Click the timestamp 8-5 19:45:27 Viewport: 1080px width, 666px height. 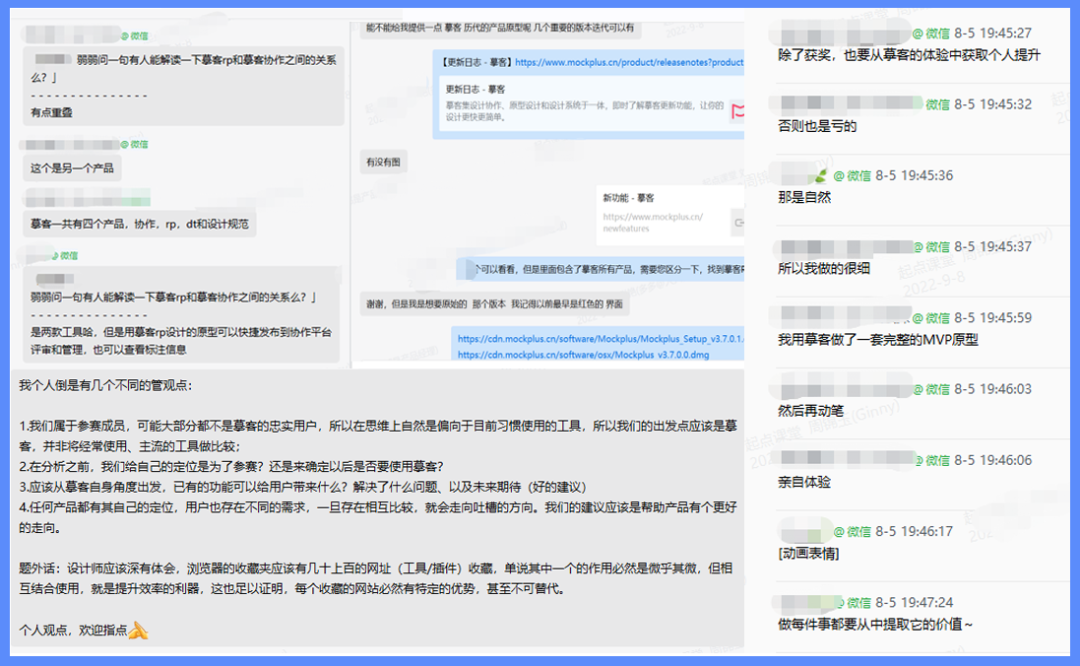click(x=993, y=33)
